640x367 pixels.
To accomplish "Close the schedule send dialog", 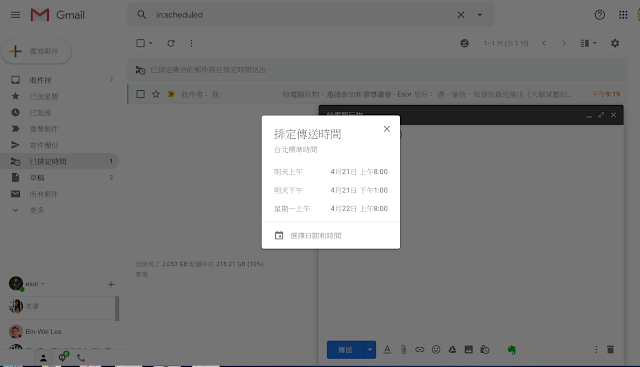I will 387,129.
